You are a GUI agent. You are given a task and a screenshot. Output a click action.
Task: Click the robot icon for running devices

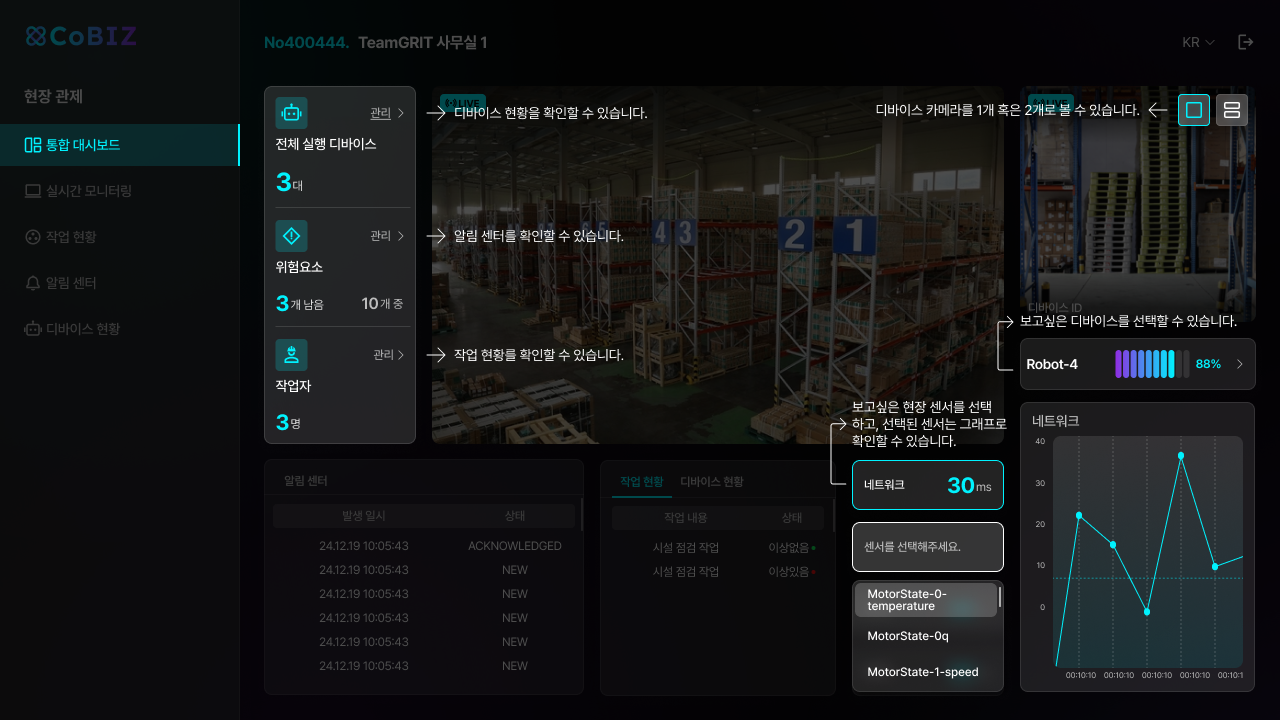(x=291, y=113)
